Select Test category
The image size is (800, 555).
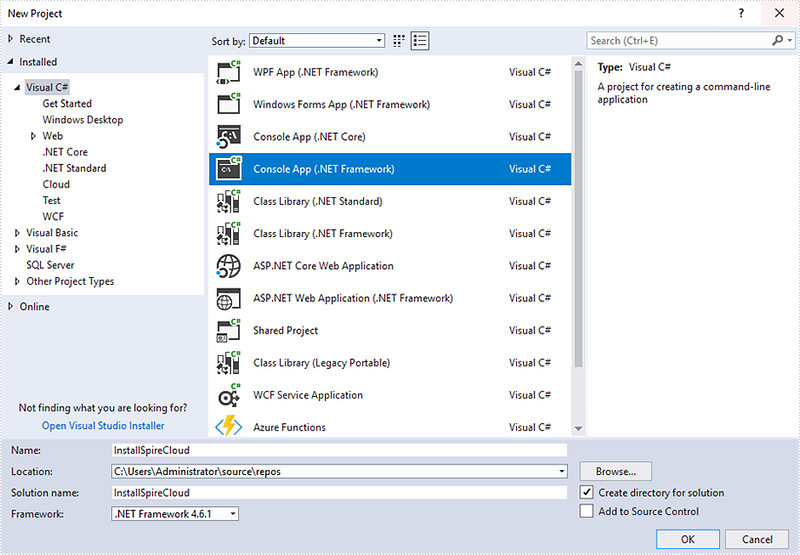tap(51, 200)
